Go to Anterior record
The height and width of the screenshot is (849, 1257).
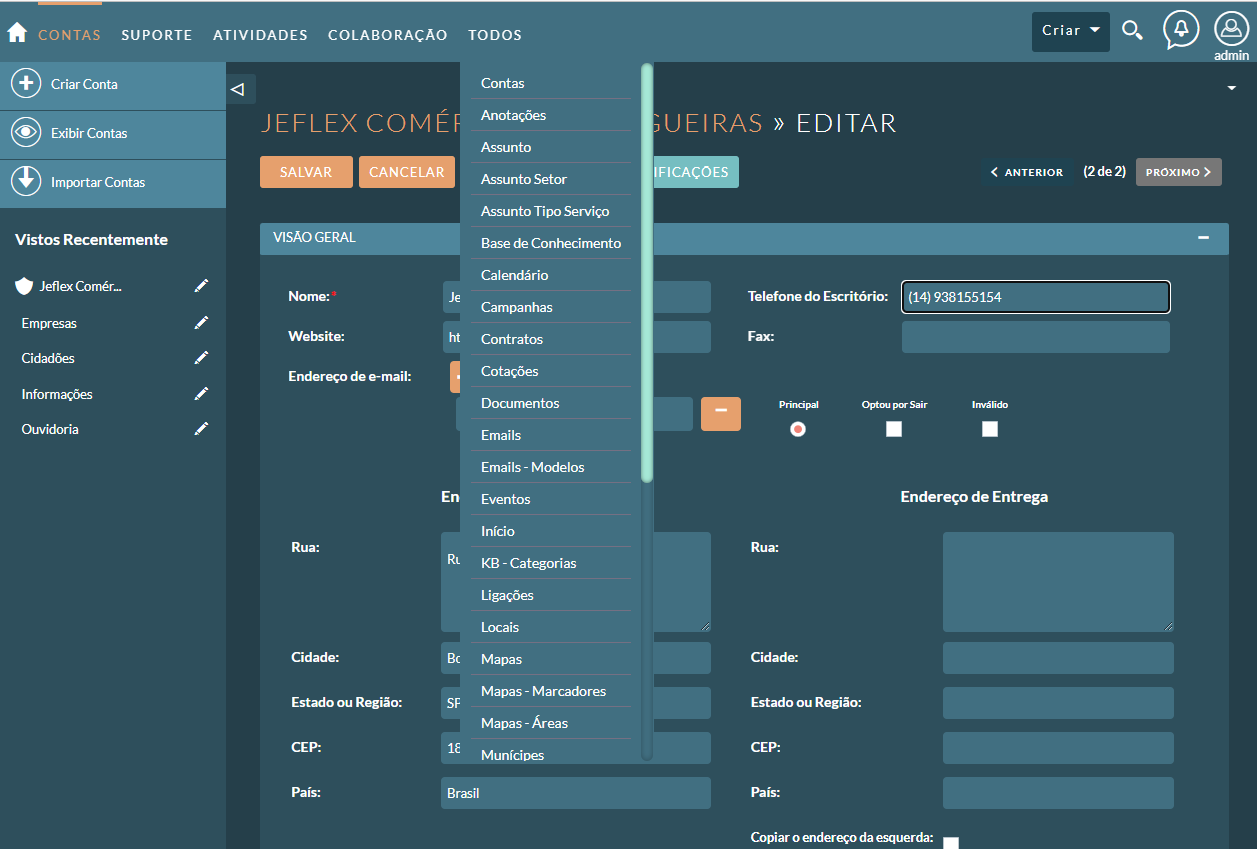click(1027, 172)
